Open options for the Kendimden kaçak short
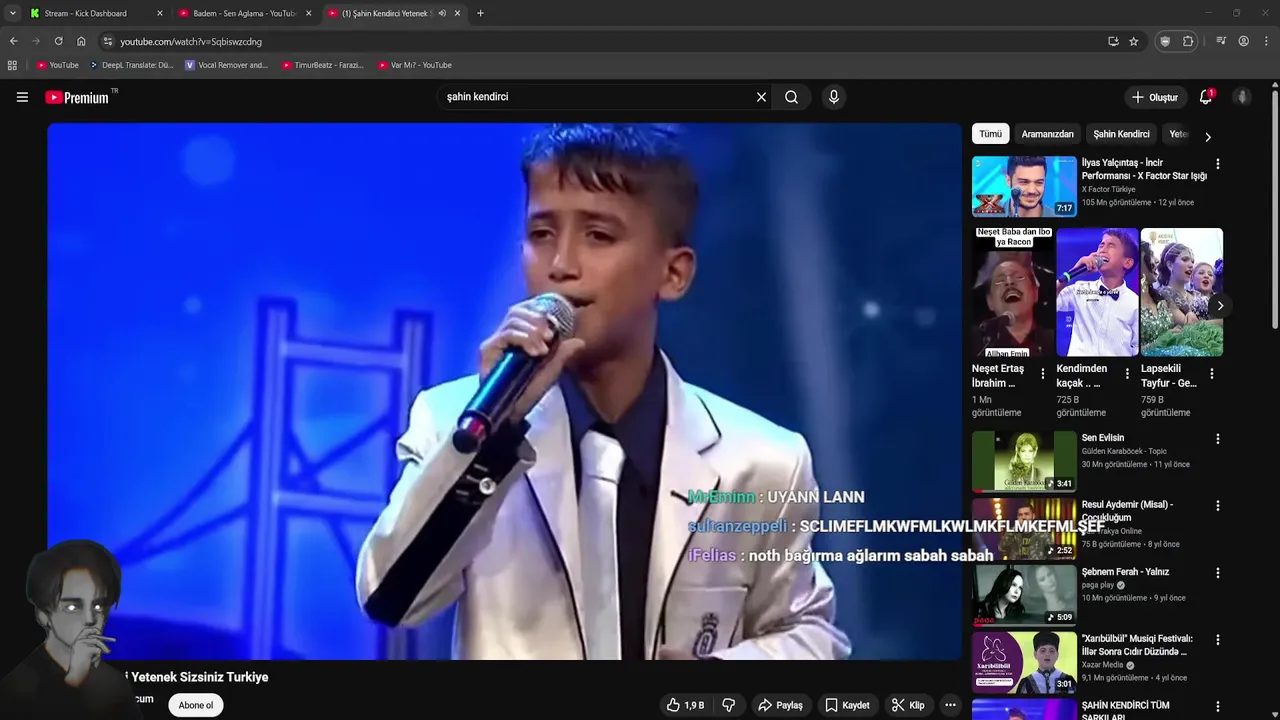 pos(1127,373)
